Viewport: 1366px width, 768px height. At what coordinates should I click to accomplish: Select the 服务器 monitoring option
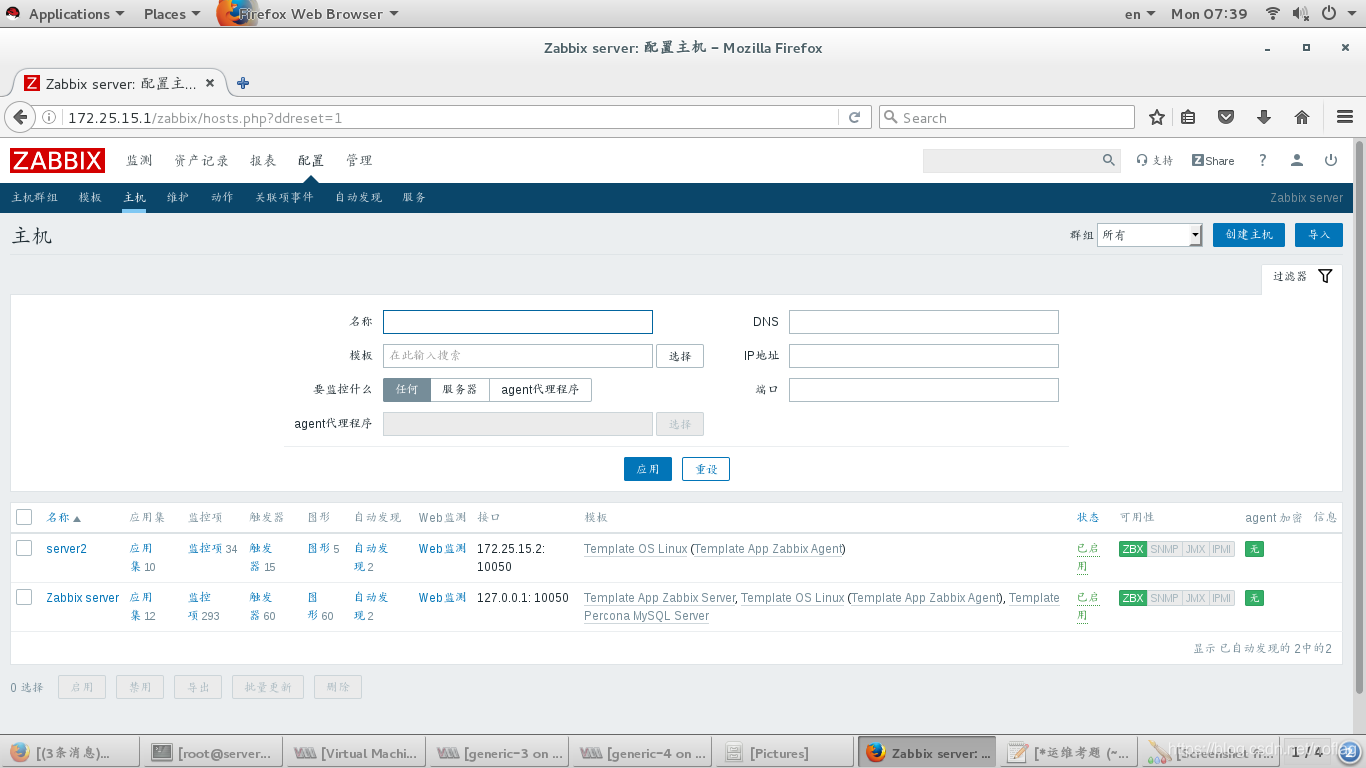(460, 390)
